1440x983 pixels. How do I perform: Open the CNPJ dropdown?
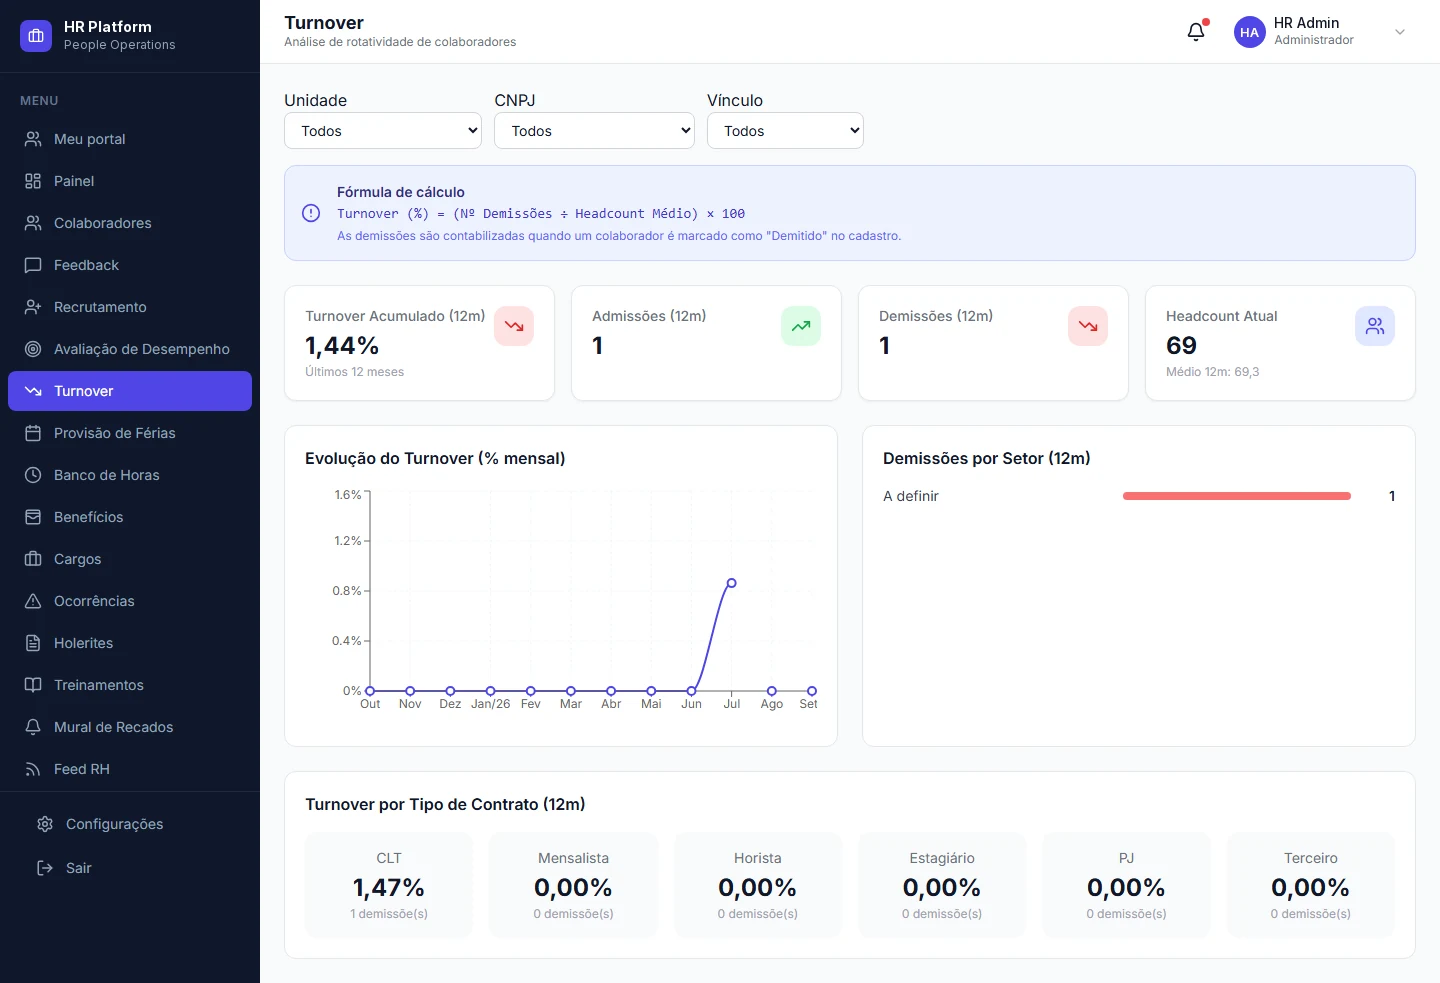594,131
